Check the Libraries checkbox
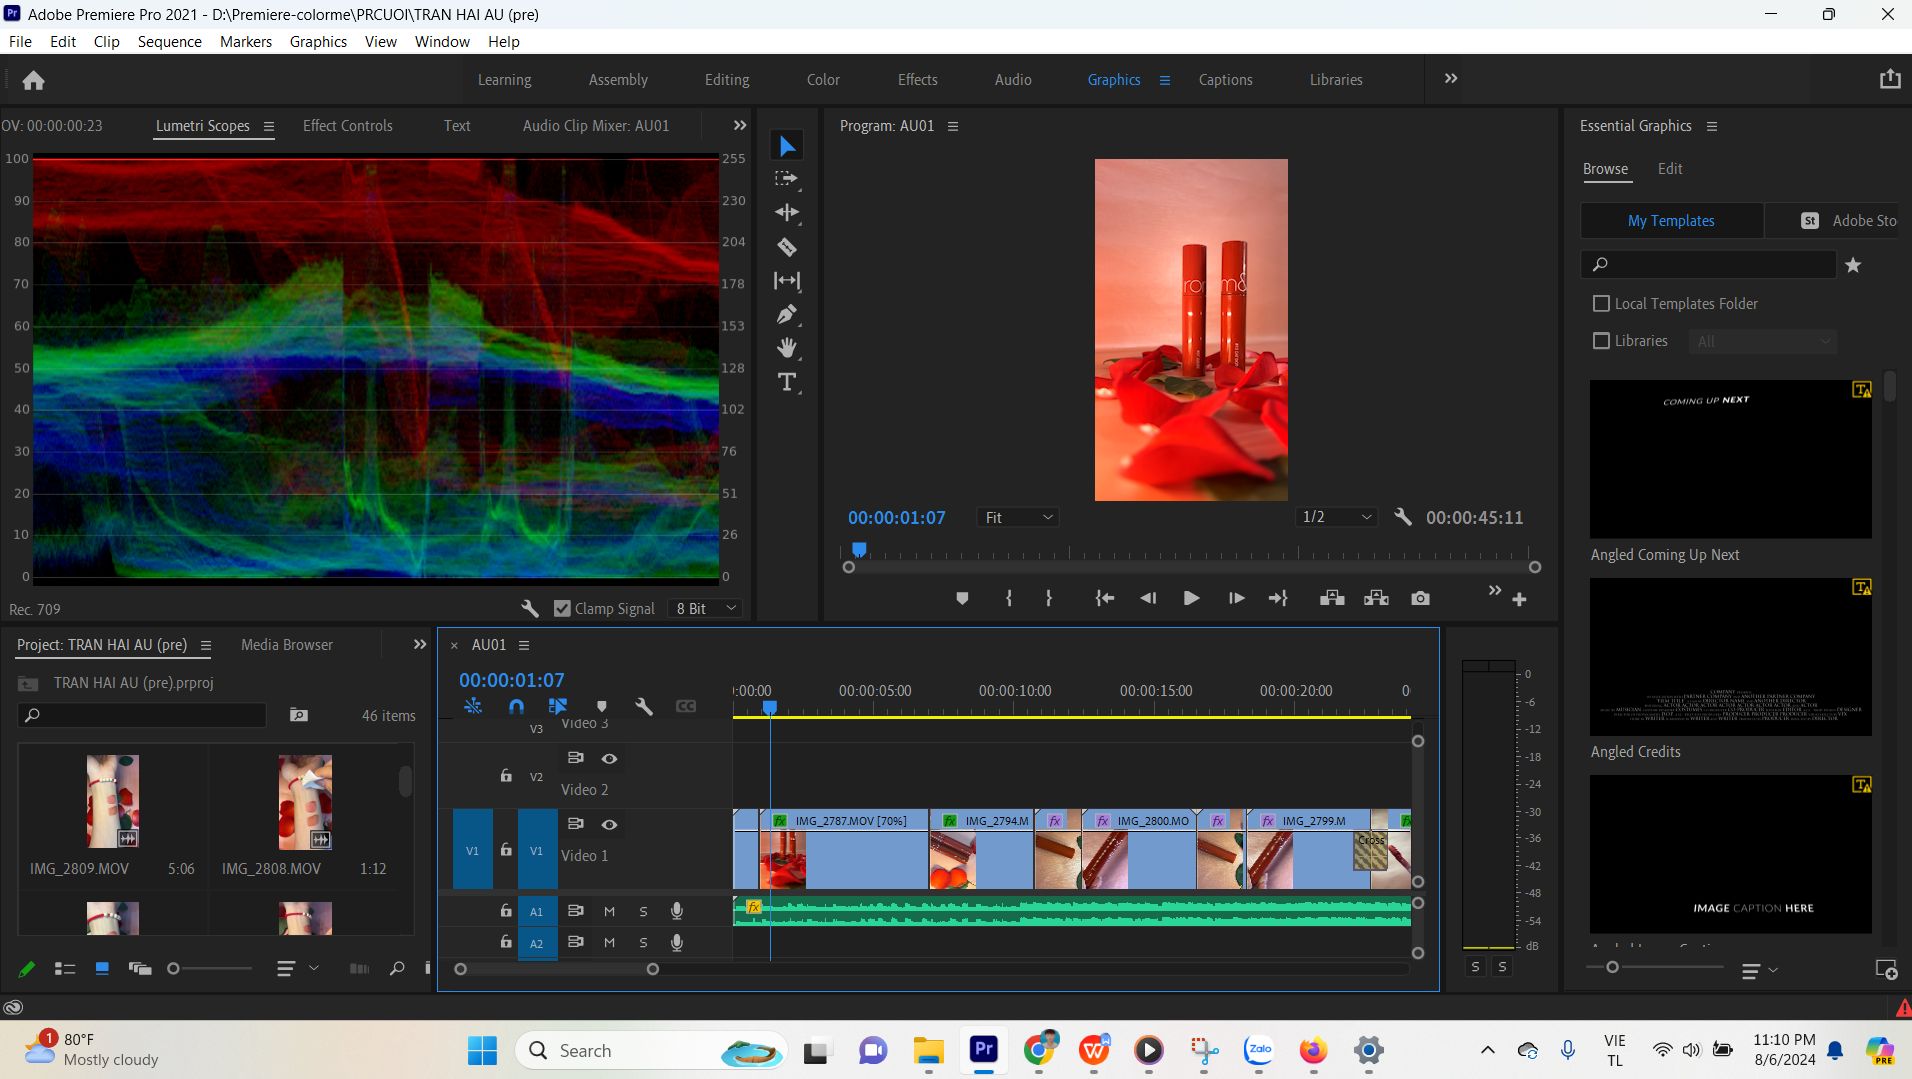 coord(1601,341)
